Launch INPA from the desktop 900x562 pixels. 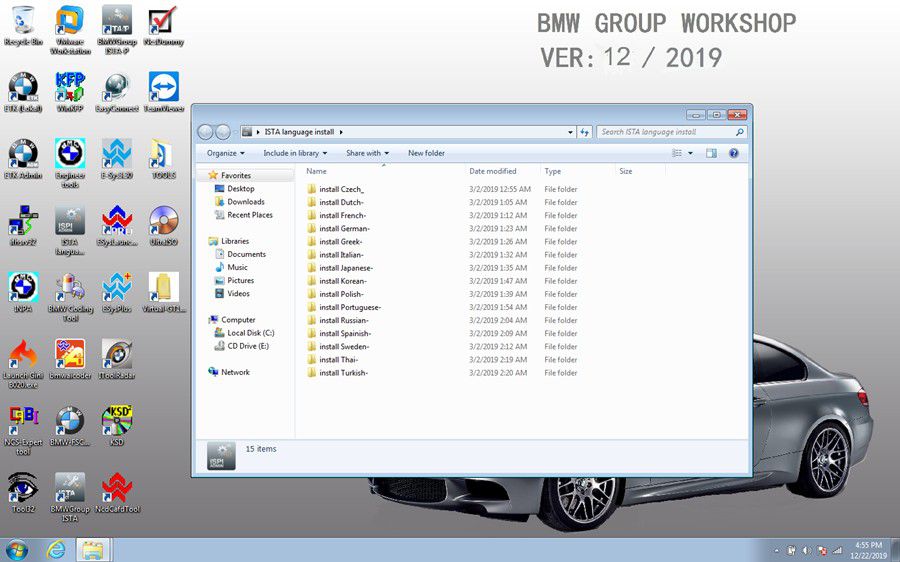[x=23, y=292]
